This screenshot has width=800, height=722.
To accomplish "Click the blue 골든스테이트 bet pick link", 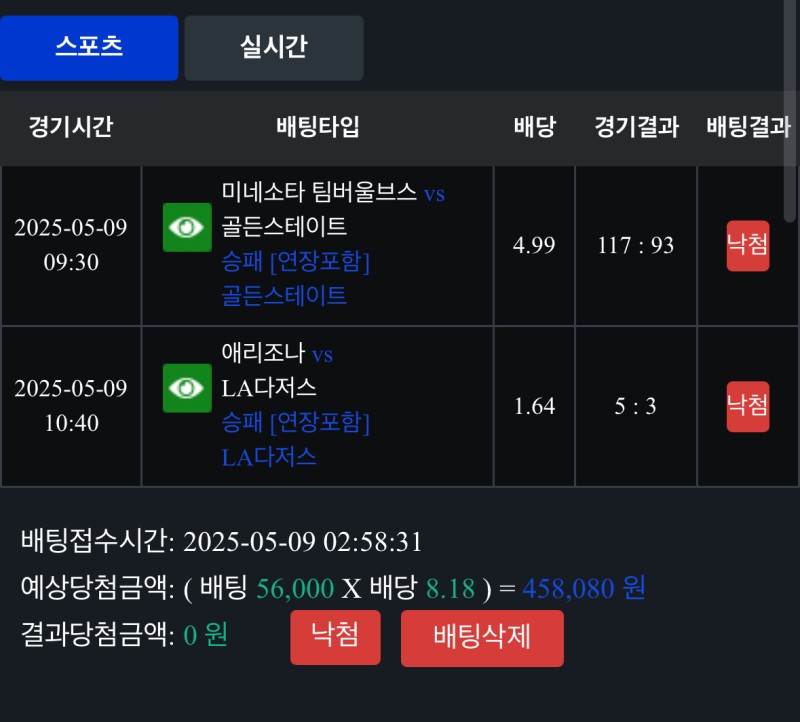I will coord(284,296).
